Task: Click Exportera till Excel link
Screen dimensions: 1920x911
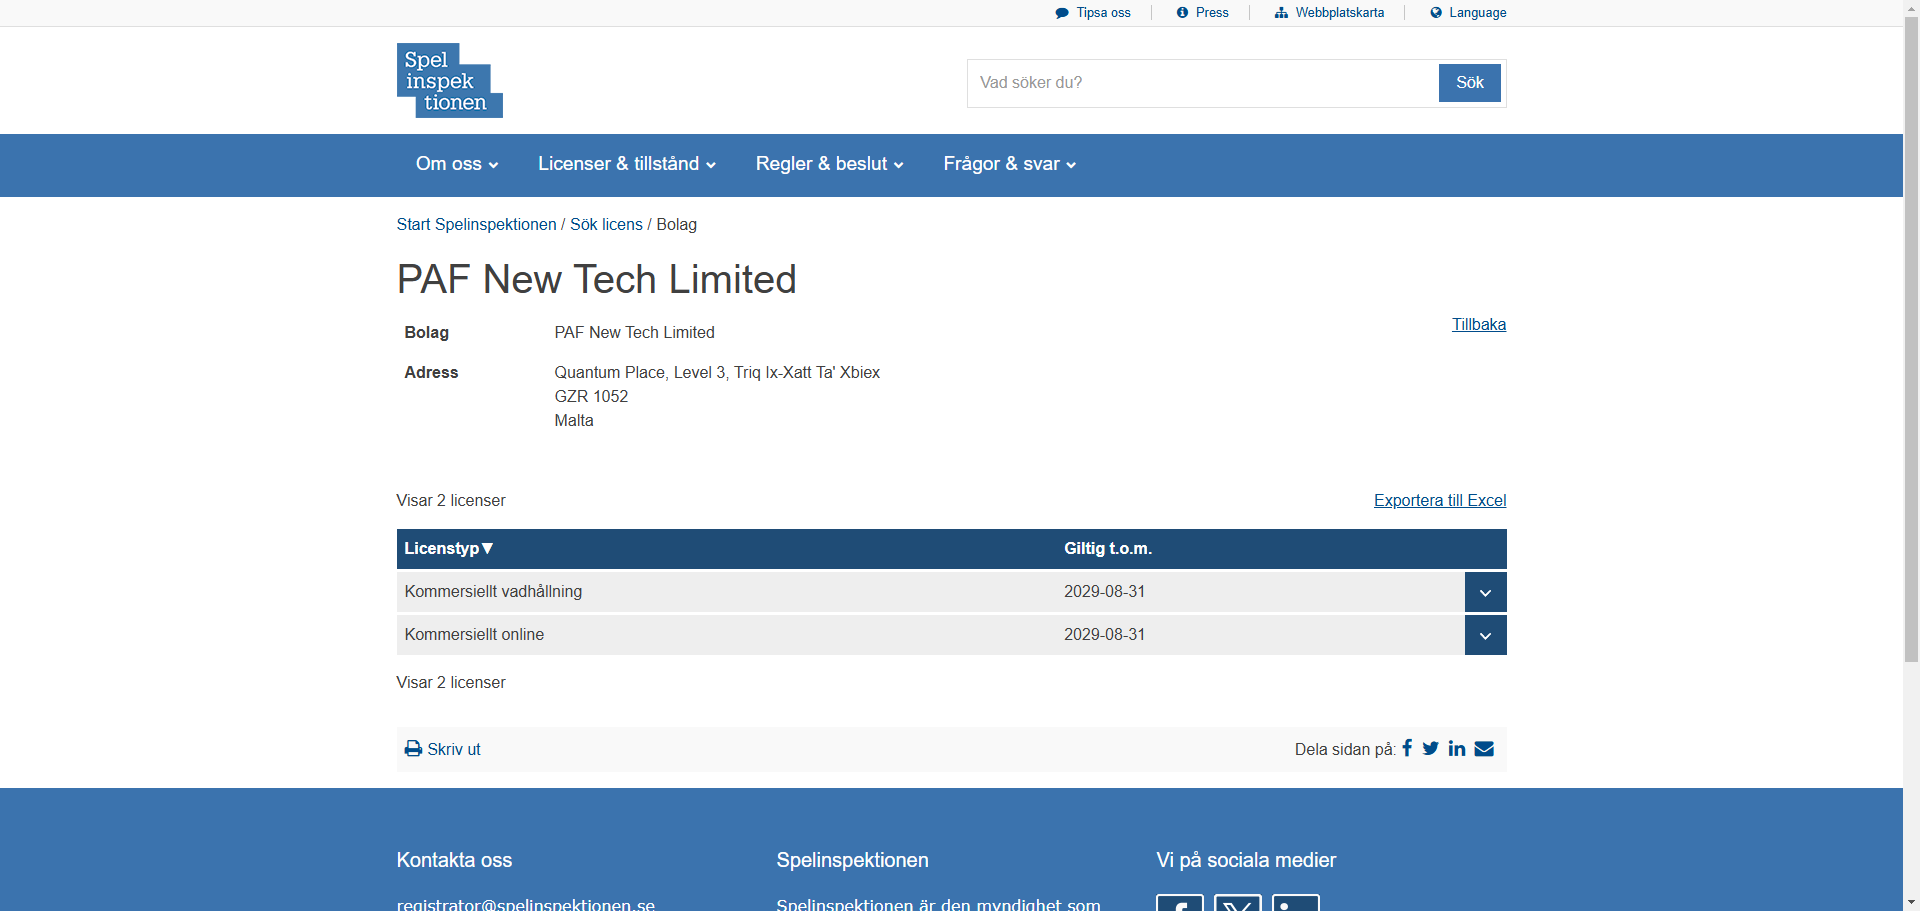Action: point(1440,501)
